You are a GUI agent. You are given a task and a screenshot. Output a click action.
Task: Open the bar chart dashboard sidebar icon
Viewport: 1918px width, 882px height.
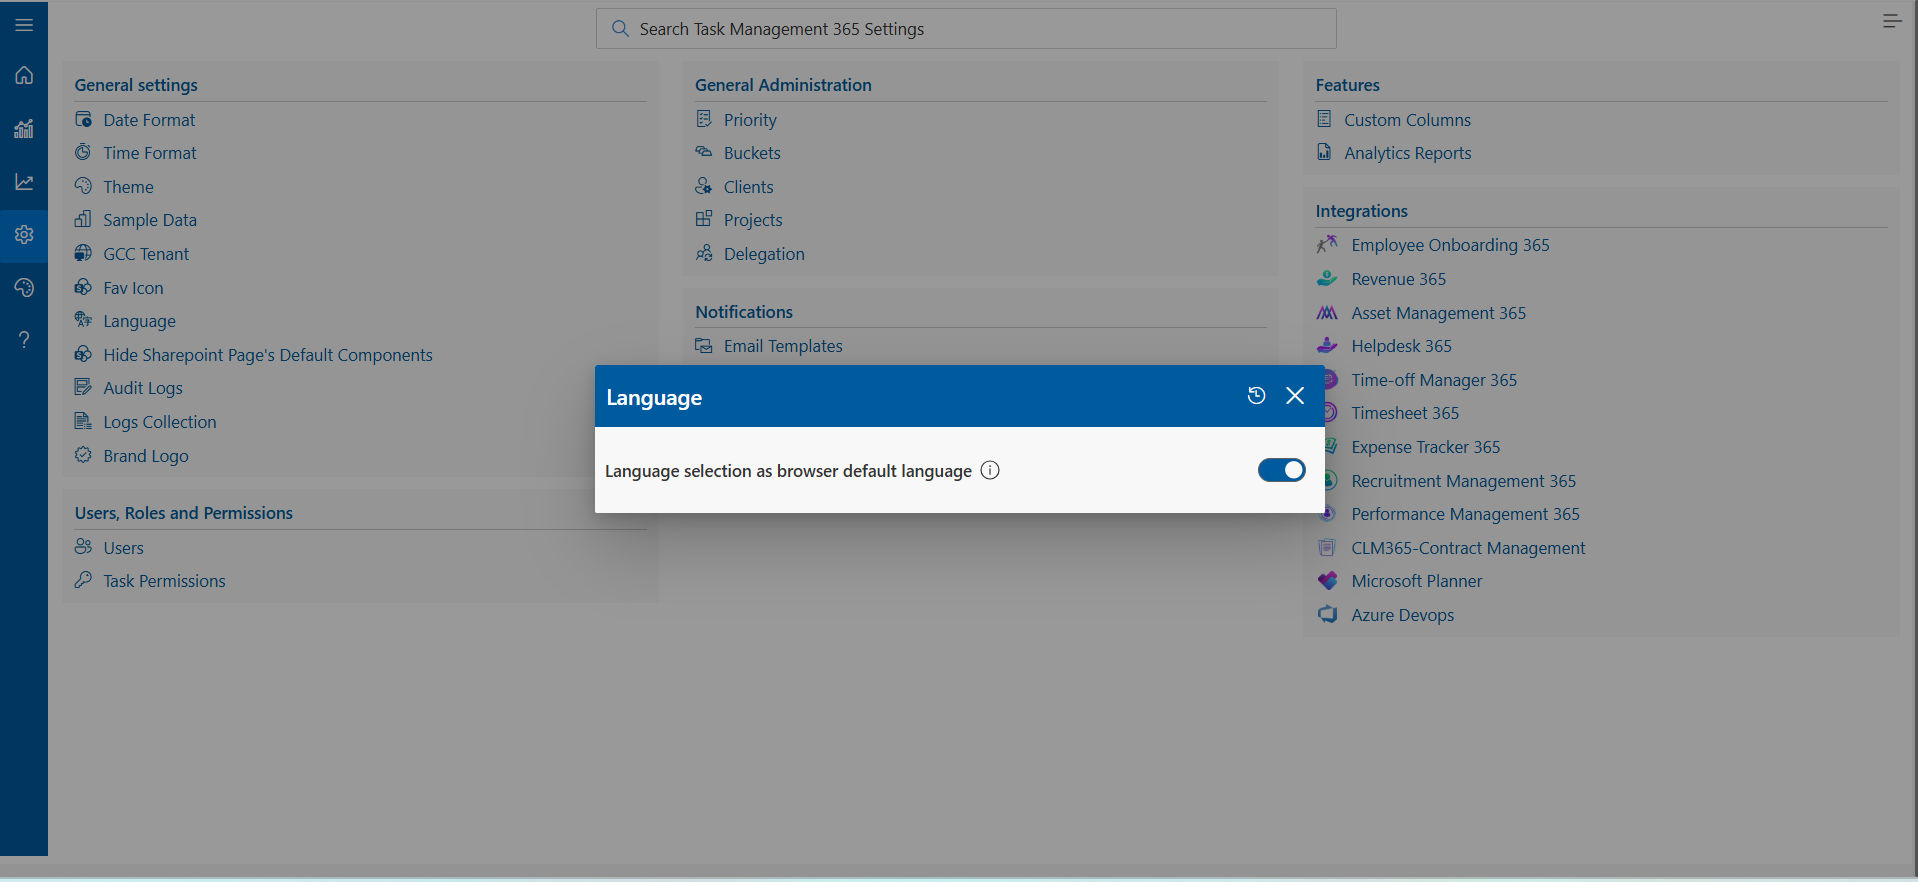pos(24,129)
